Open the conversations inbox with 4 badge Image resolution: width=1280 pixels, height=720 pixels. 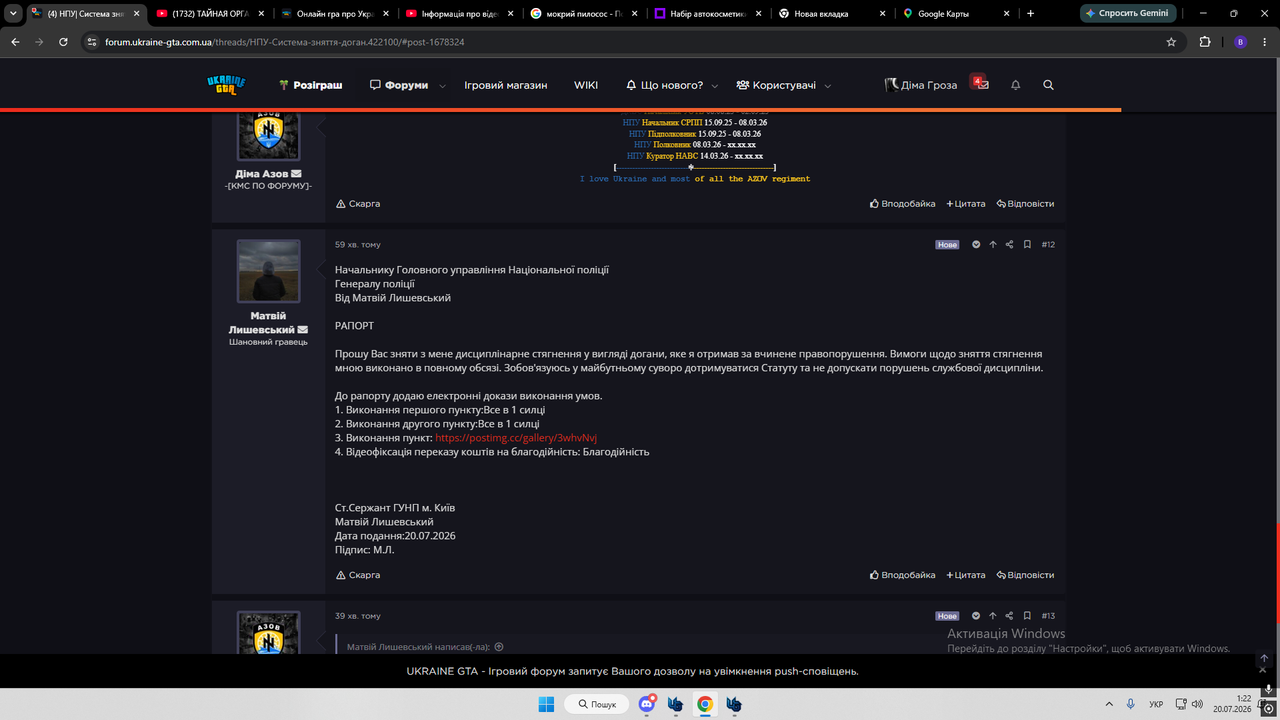coord(981,84)
